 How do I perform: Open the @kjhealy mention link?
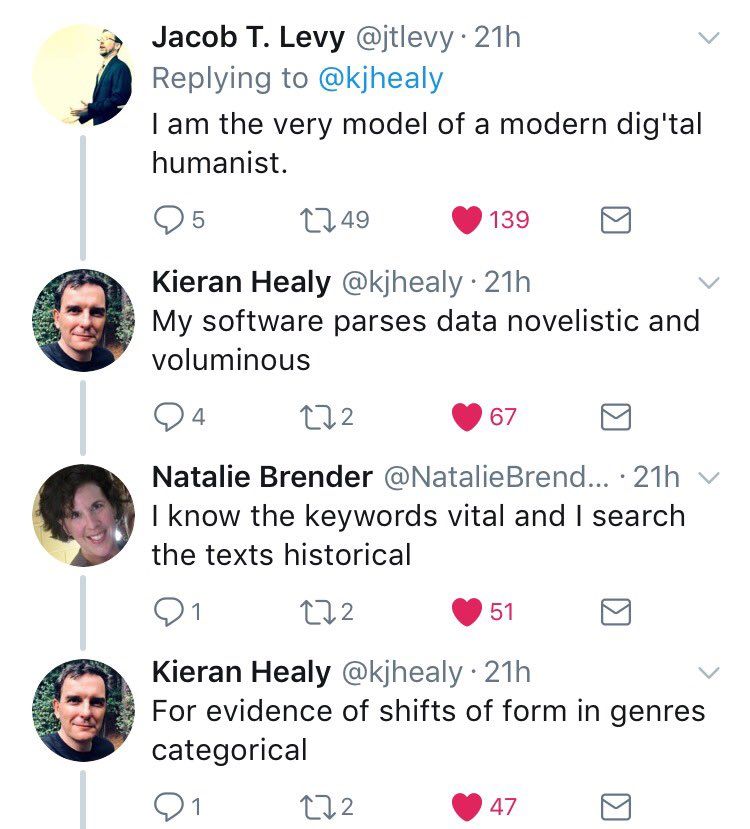(x=381, y=78)
